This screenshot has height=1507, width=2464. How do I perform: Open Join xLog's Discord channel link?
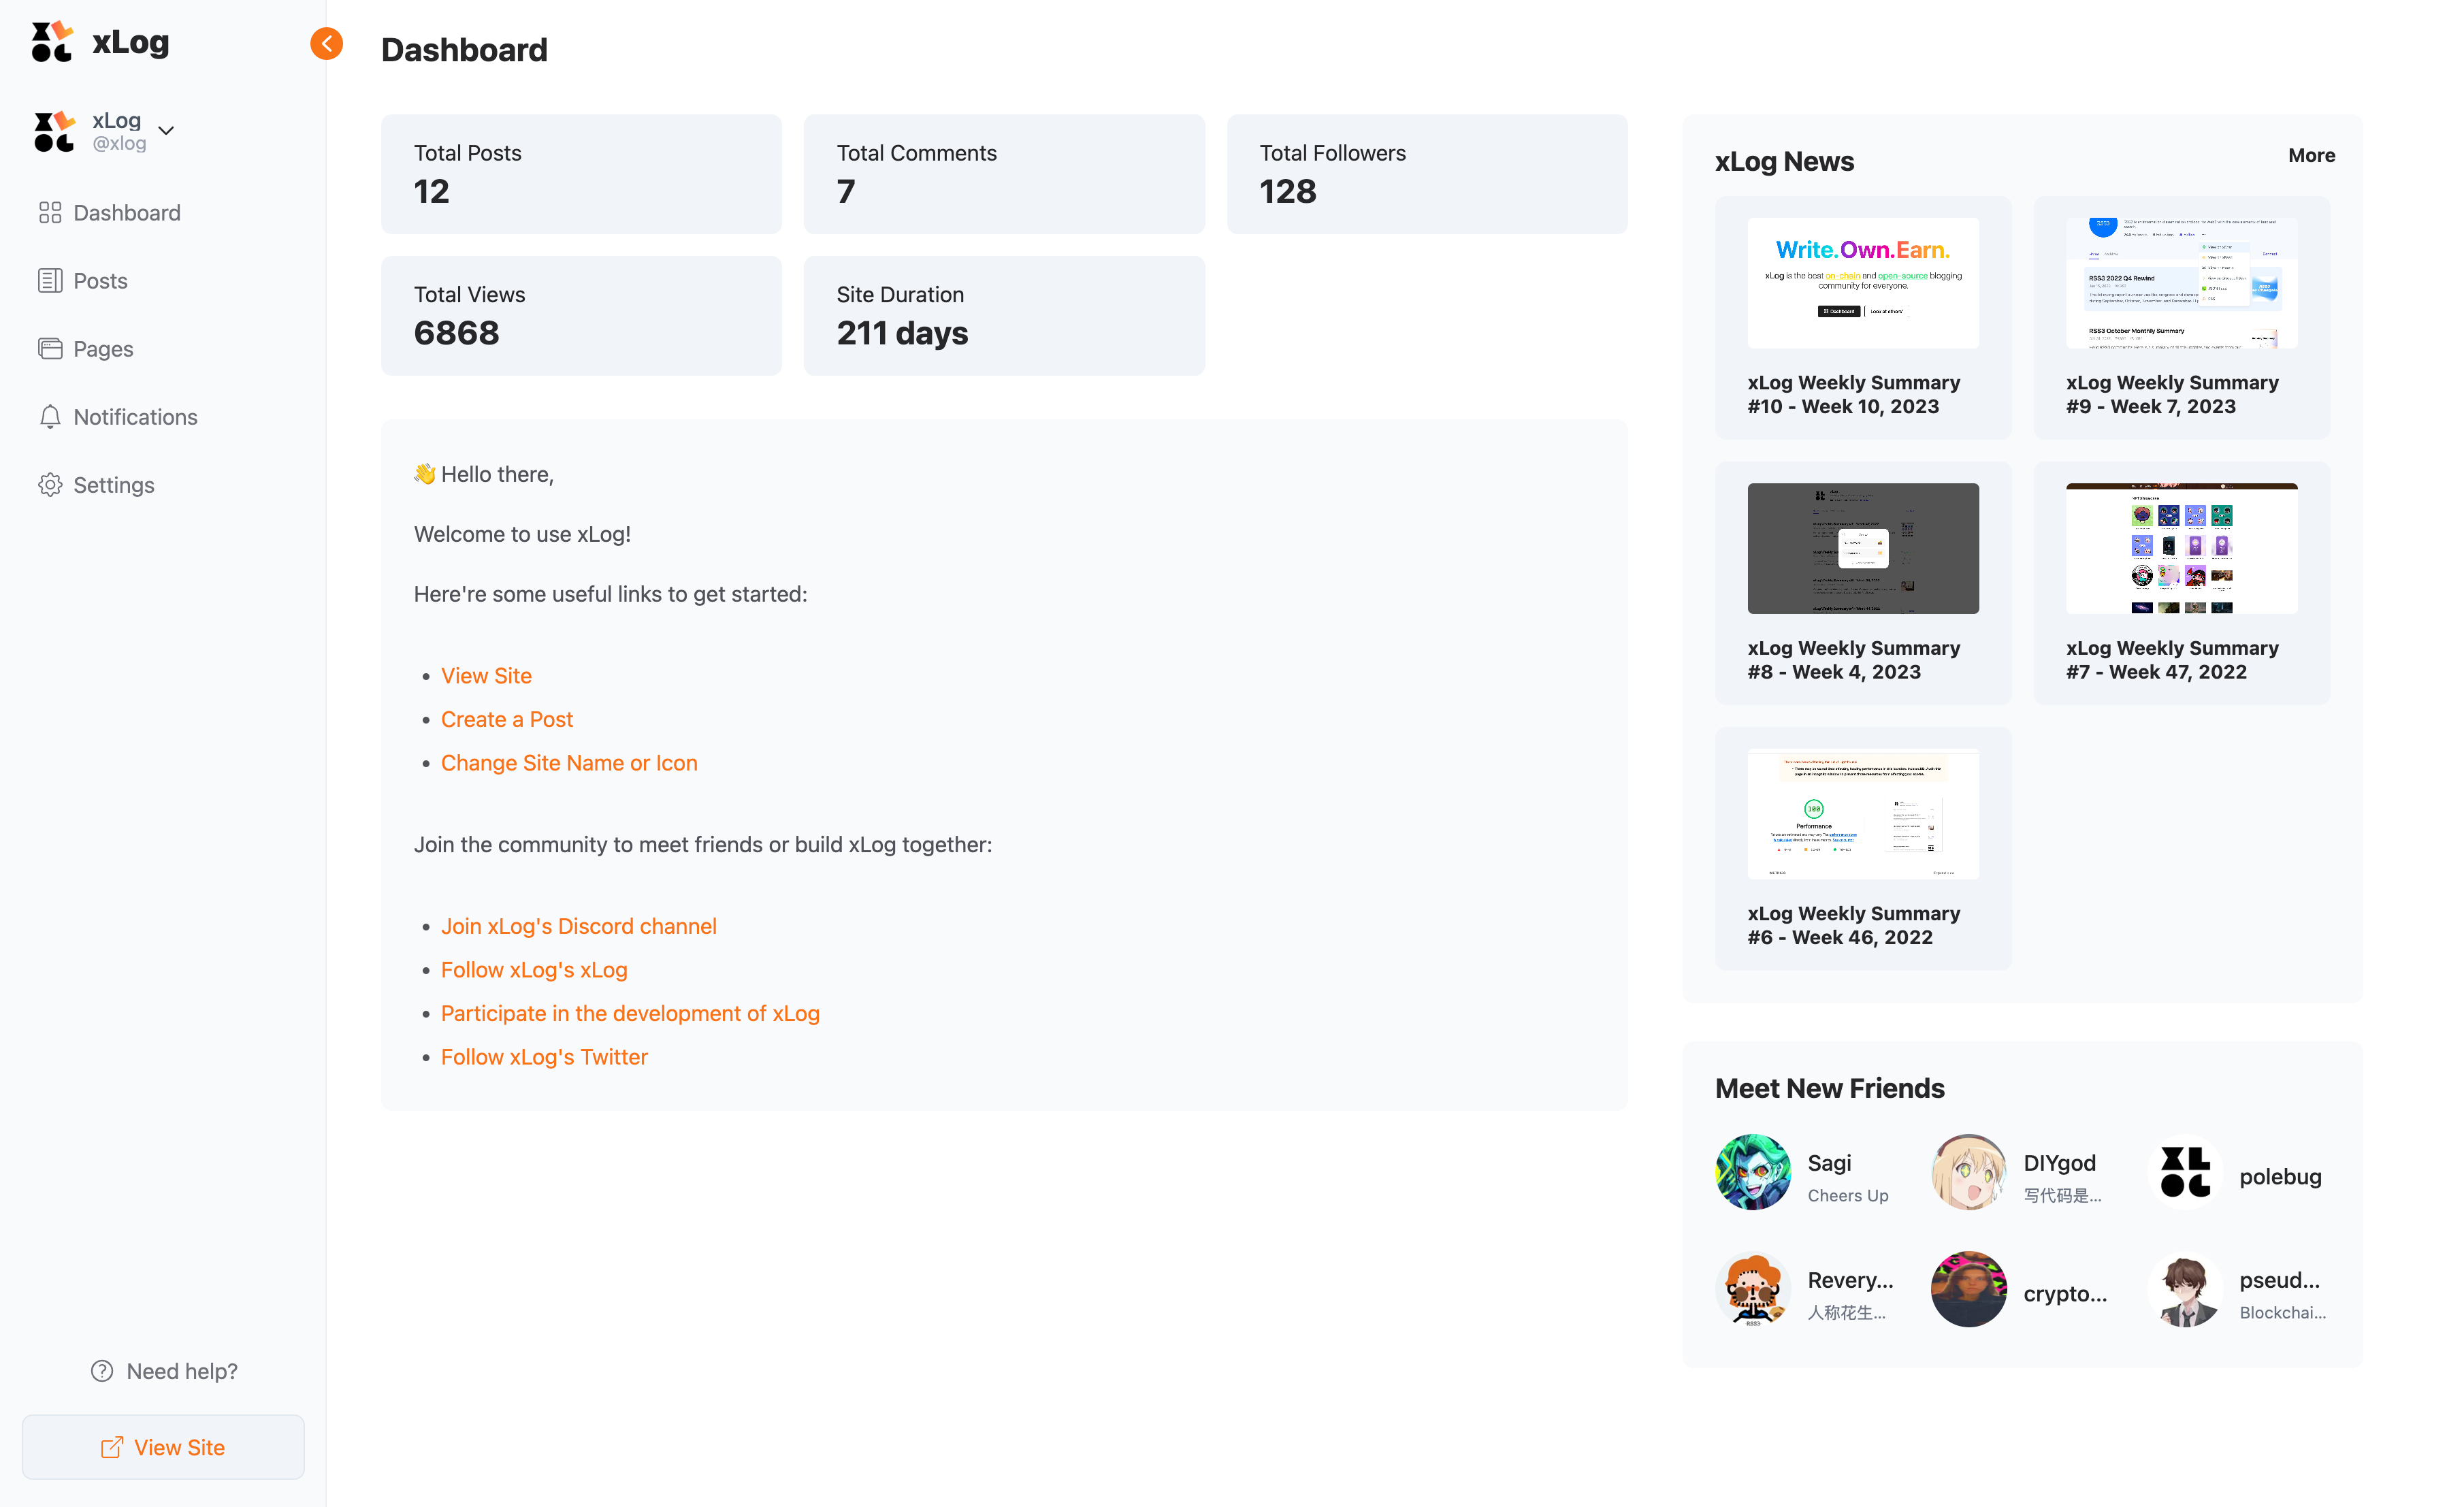(x=579, y=926)
